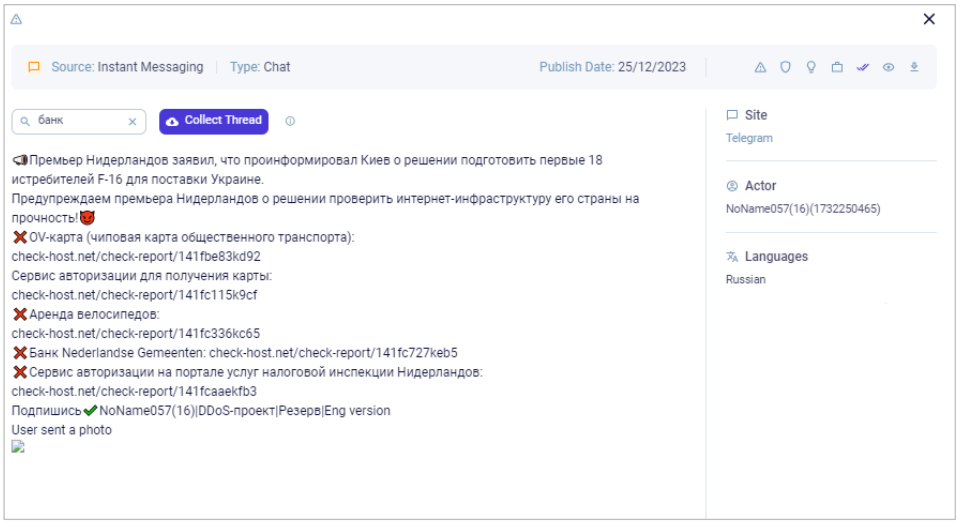Image resolution: width=964 pixels, height=525 pixels.
Task: Open check-report link 141fc727keb5
Action: pos(333,353)
